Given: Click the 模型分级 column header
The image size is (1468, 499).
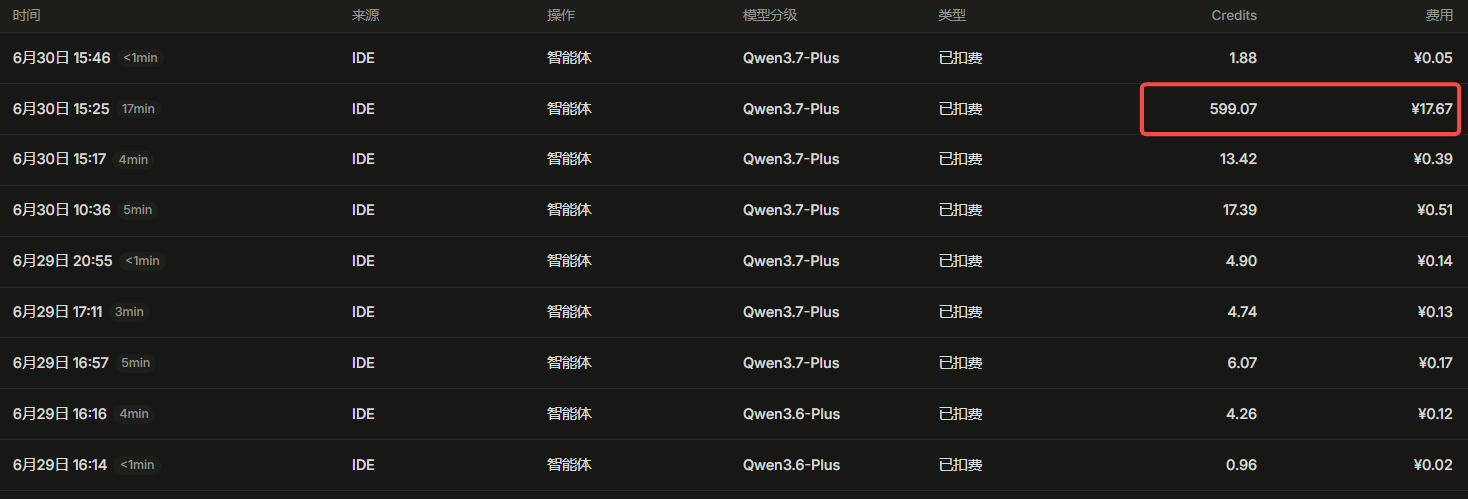Looking at the screenshot, I should click(x=770, y=16).
